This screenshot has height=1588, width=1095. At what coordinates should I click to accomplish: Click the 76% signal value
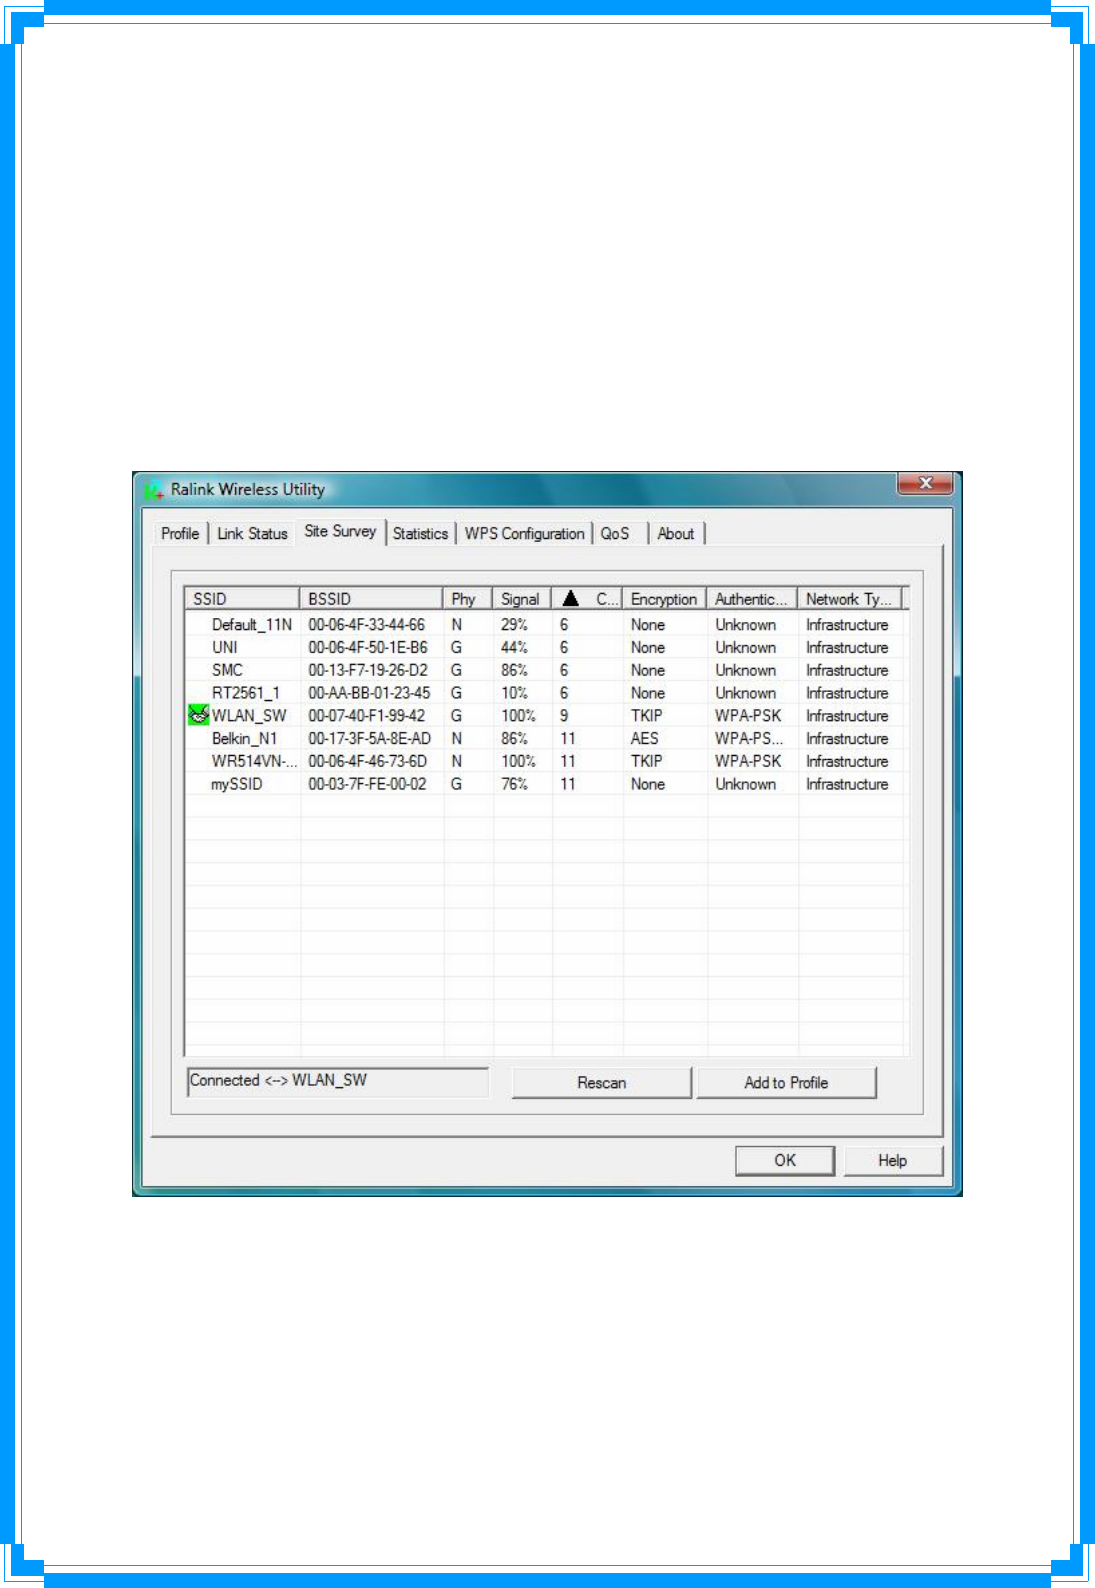point(514,784)
